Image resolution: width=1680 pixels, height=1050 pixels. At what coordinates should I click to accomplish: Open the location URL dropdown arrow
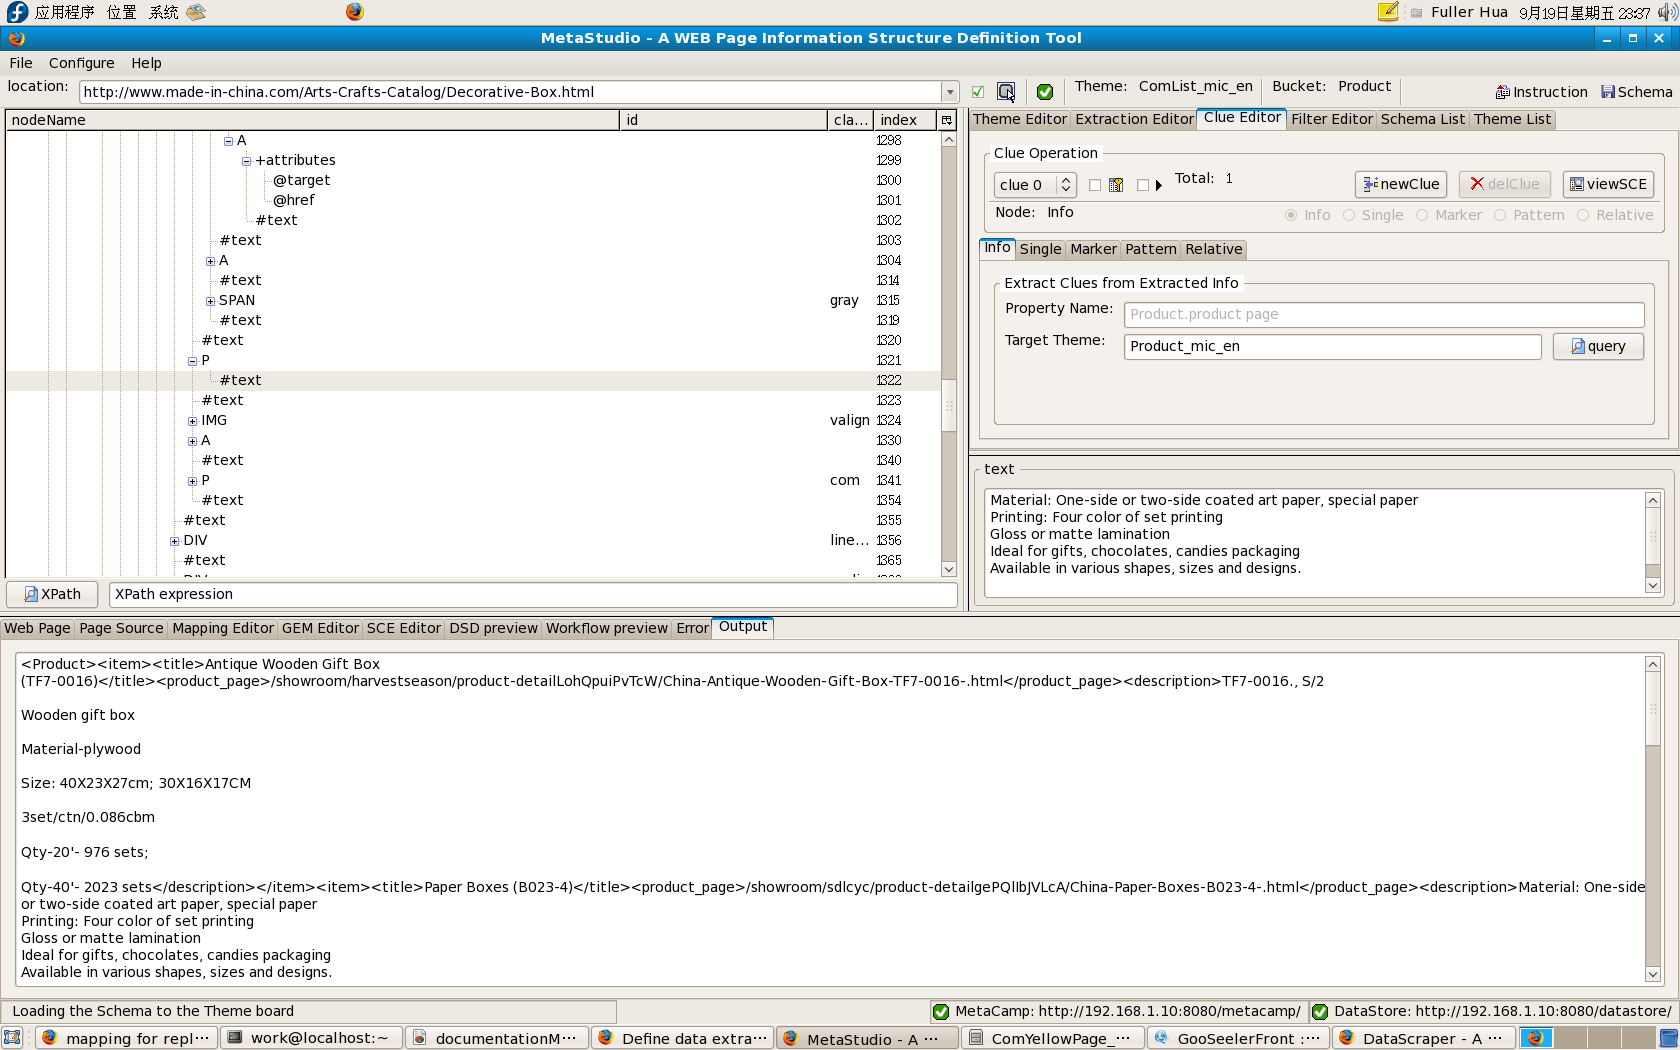tap(949, 92)
